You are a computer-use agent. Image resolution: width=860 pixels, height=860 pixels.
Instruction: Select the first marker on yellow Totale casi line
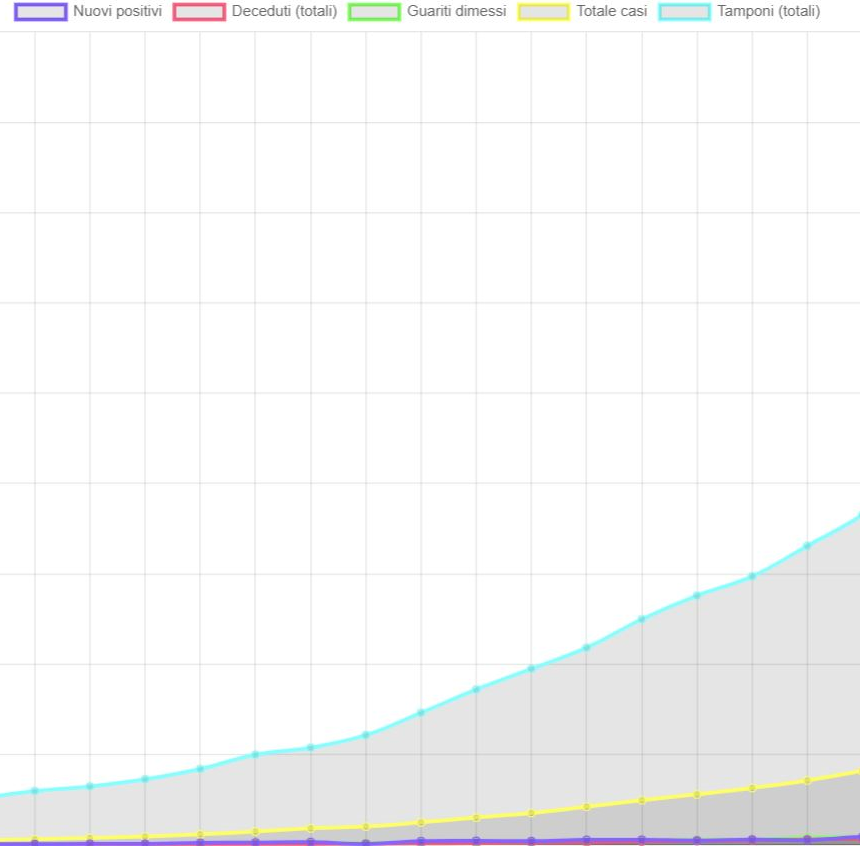click(35, 840)
